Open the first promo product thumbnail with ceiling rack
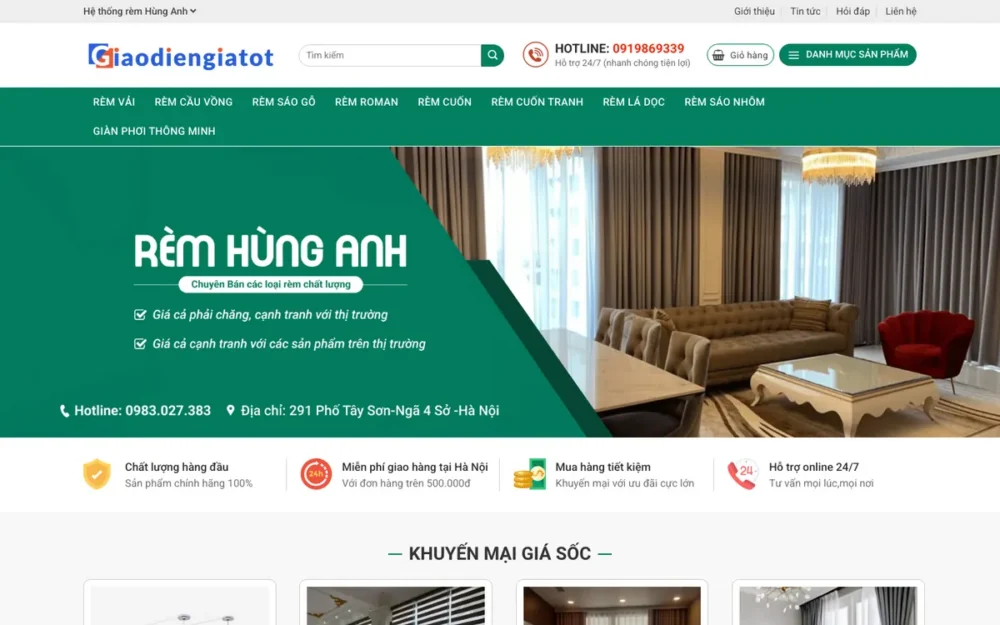This screenshot has width=1000, height=625. coord(180,605)
